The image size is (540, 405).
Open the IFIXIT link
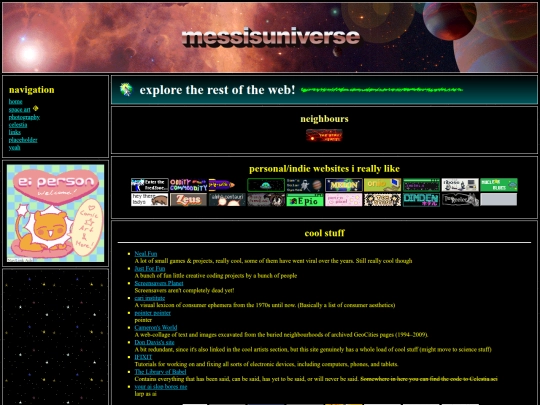pyautogui.click(x=143, y=357)
